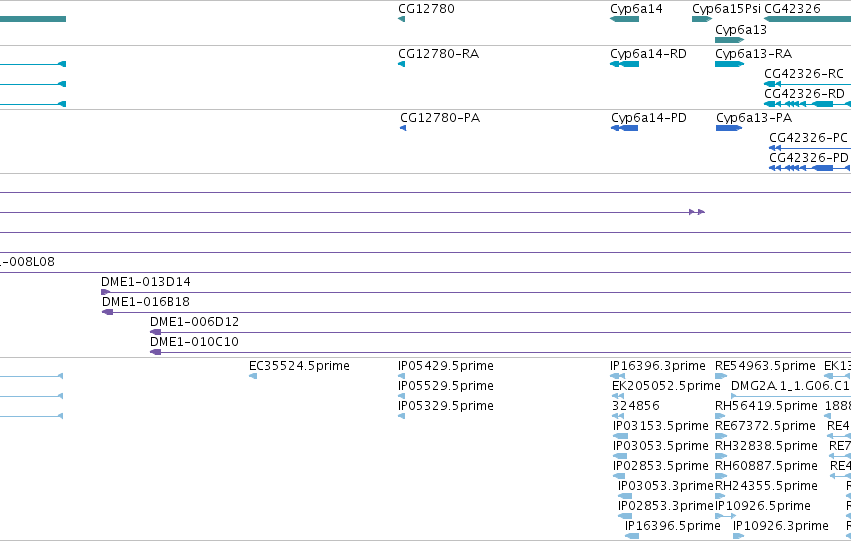Select the IP16396.5prime EST label
Screen dimensions: 851x541
(672, 526)
